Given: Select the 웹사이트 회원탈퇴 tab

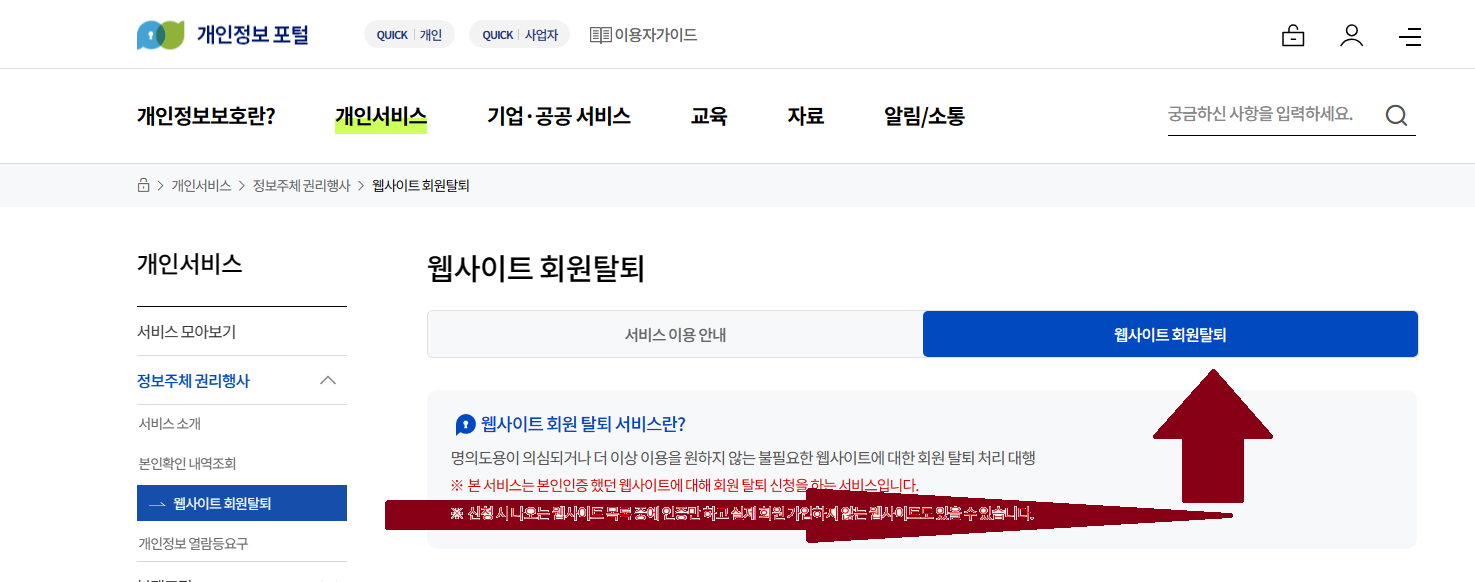Looking at the screenshot, I should [x=1170, y=333].
